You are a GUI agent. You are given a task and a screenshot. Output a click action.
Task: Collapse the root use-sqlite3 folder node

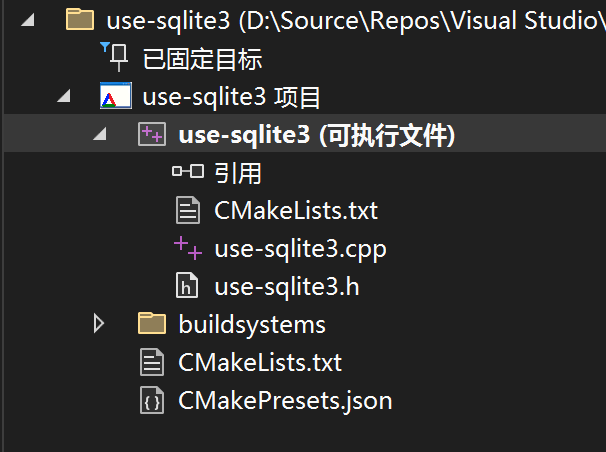click(26, 20)
